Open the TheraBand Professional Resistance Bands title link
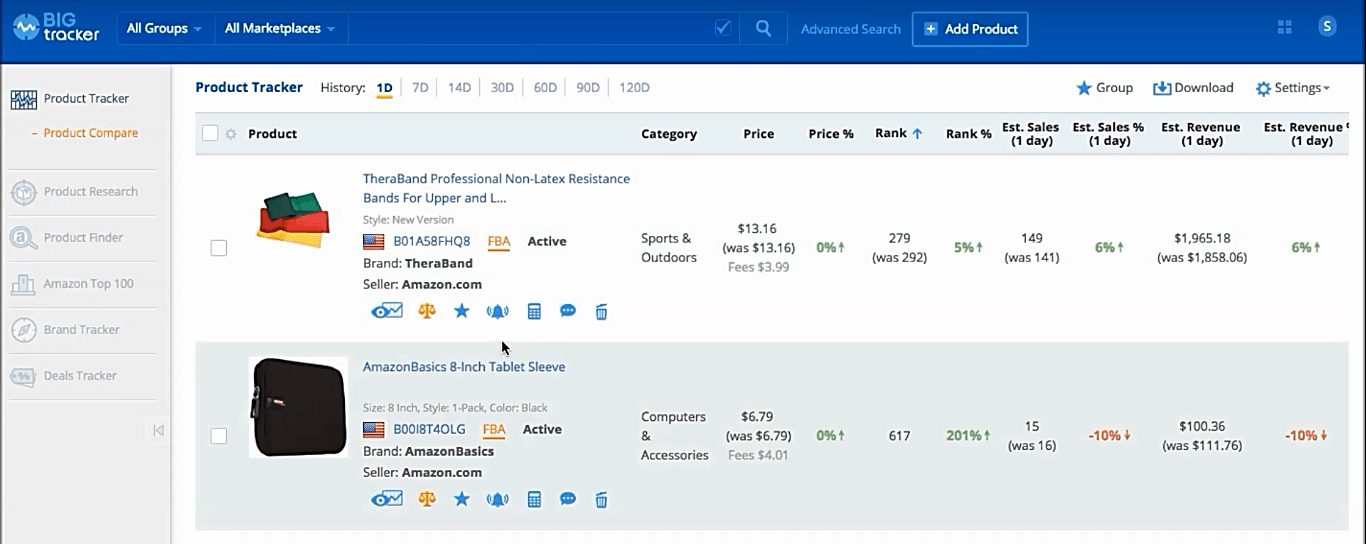The width and height of the screenshot is (1366, 544). [496, 188]
